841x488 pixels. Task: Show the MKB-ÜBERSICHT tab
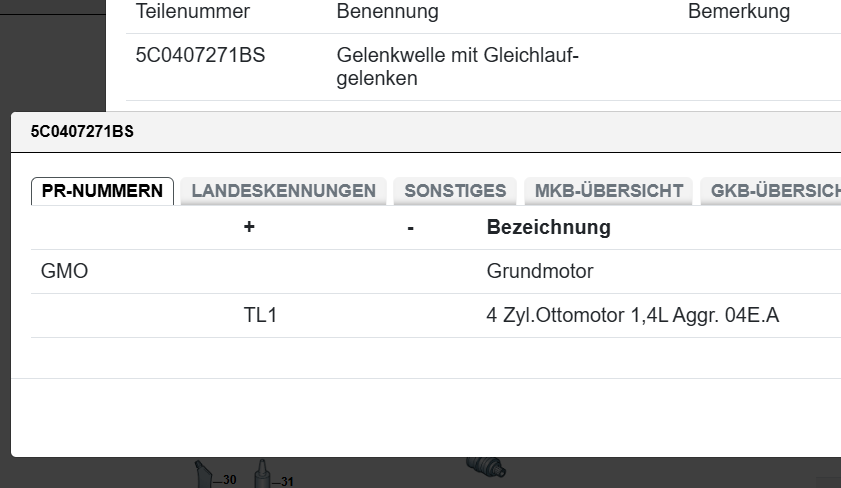click(608, 191)
